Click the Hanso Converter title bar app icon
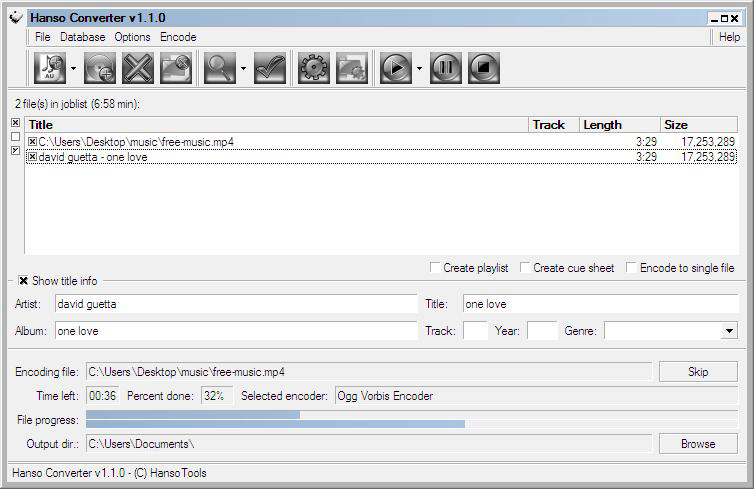 (x=16, y=18)
